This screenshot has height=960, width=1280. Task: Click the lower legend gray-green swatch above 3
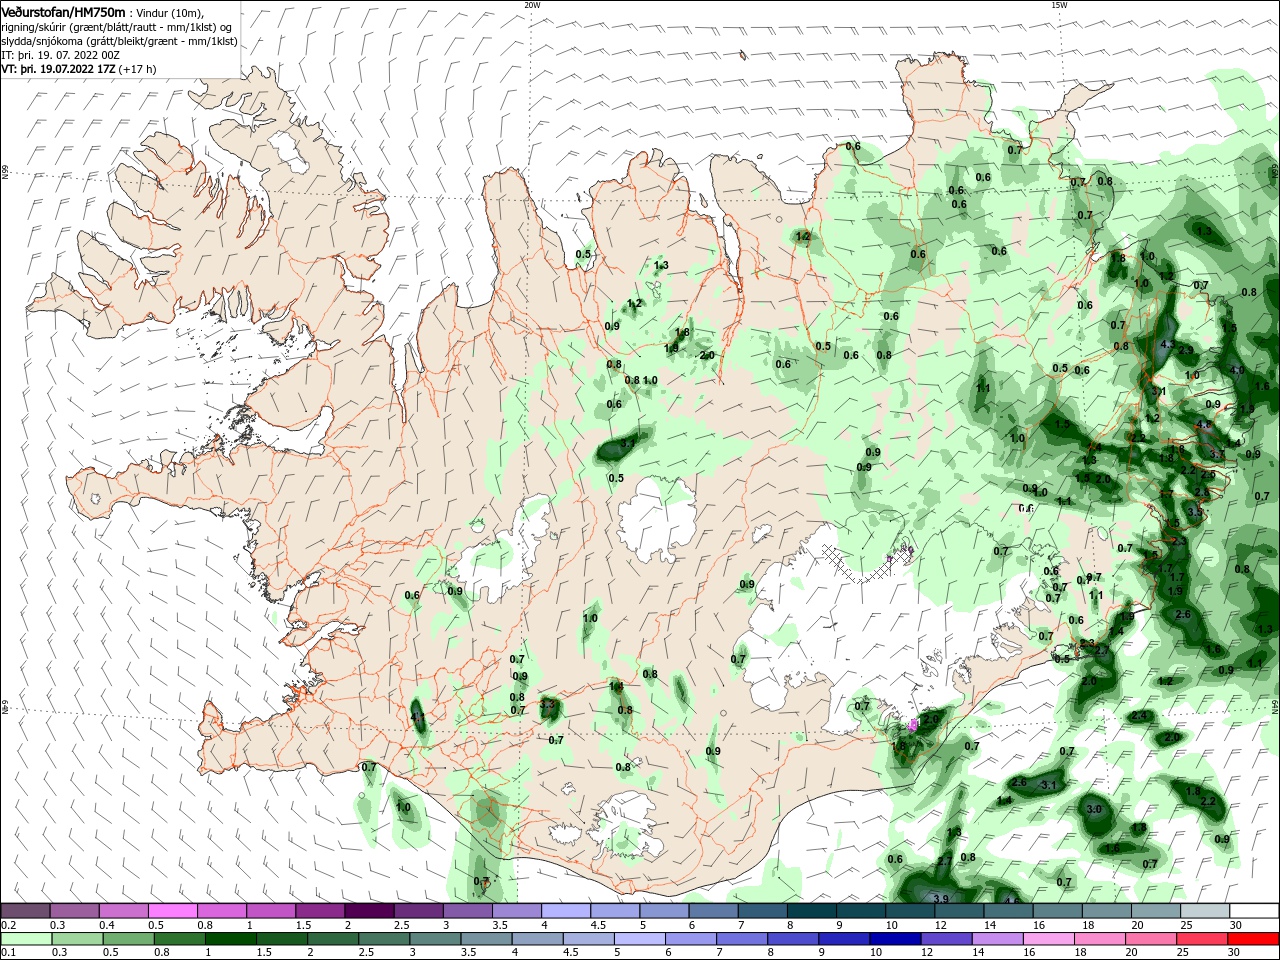point(435,939)
